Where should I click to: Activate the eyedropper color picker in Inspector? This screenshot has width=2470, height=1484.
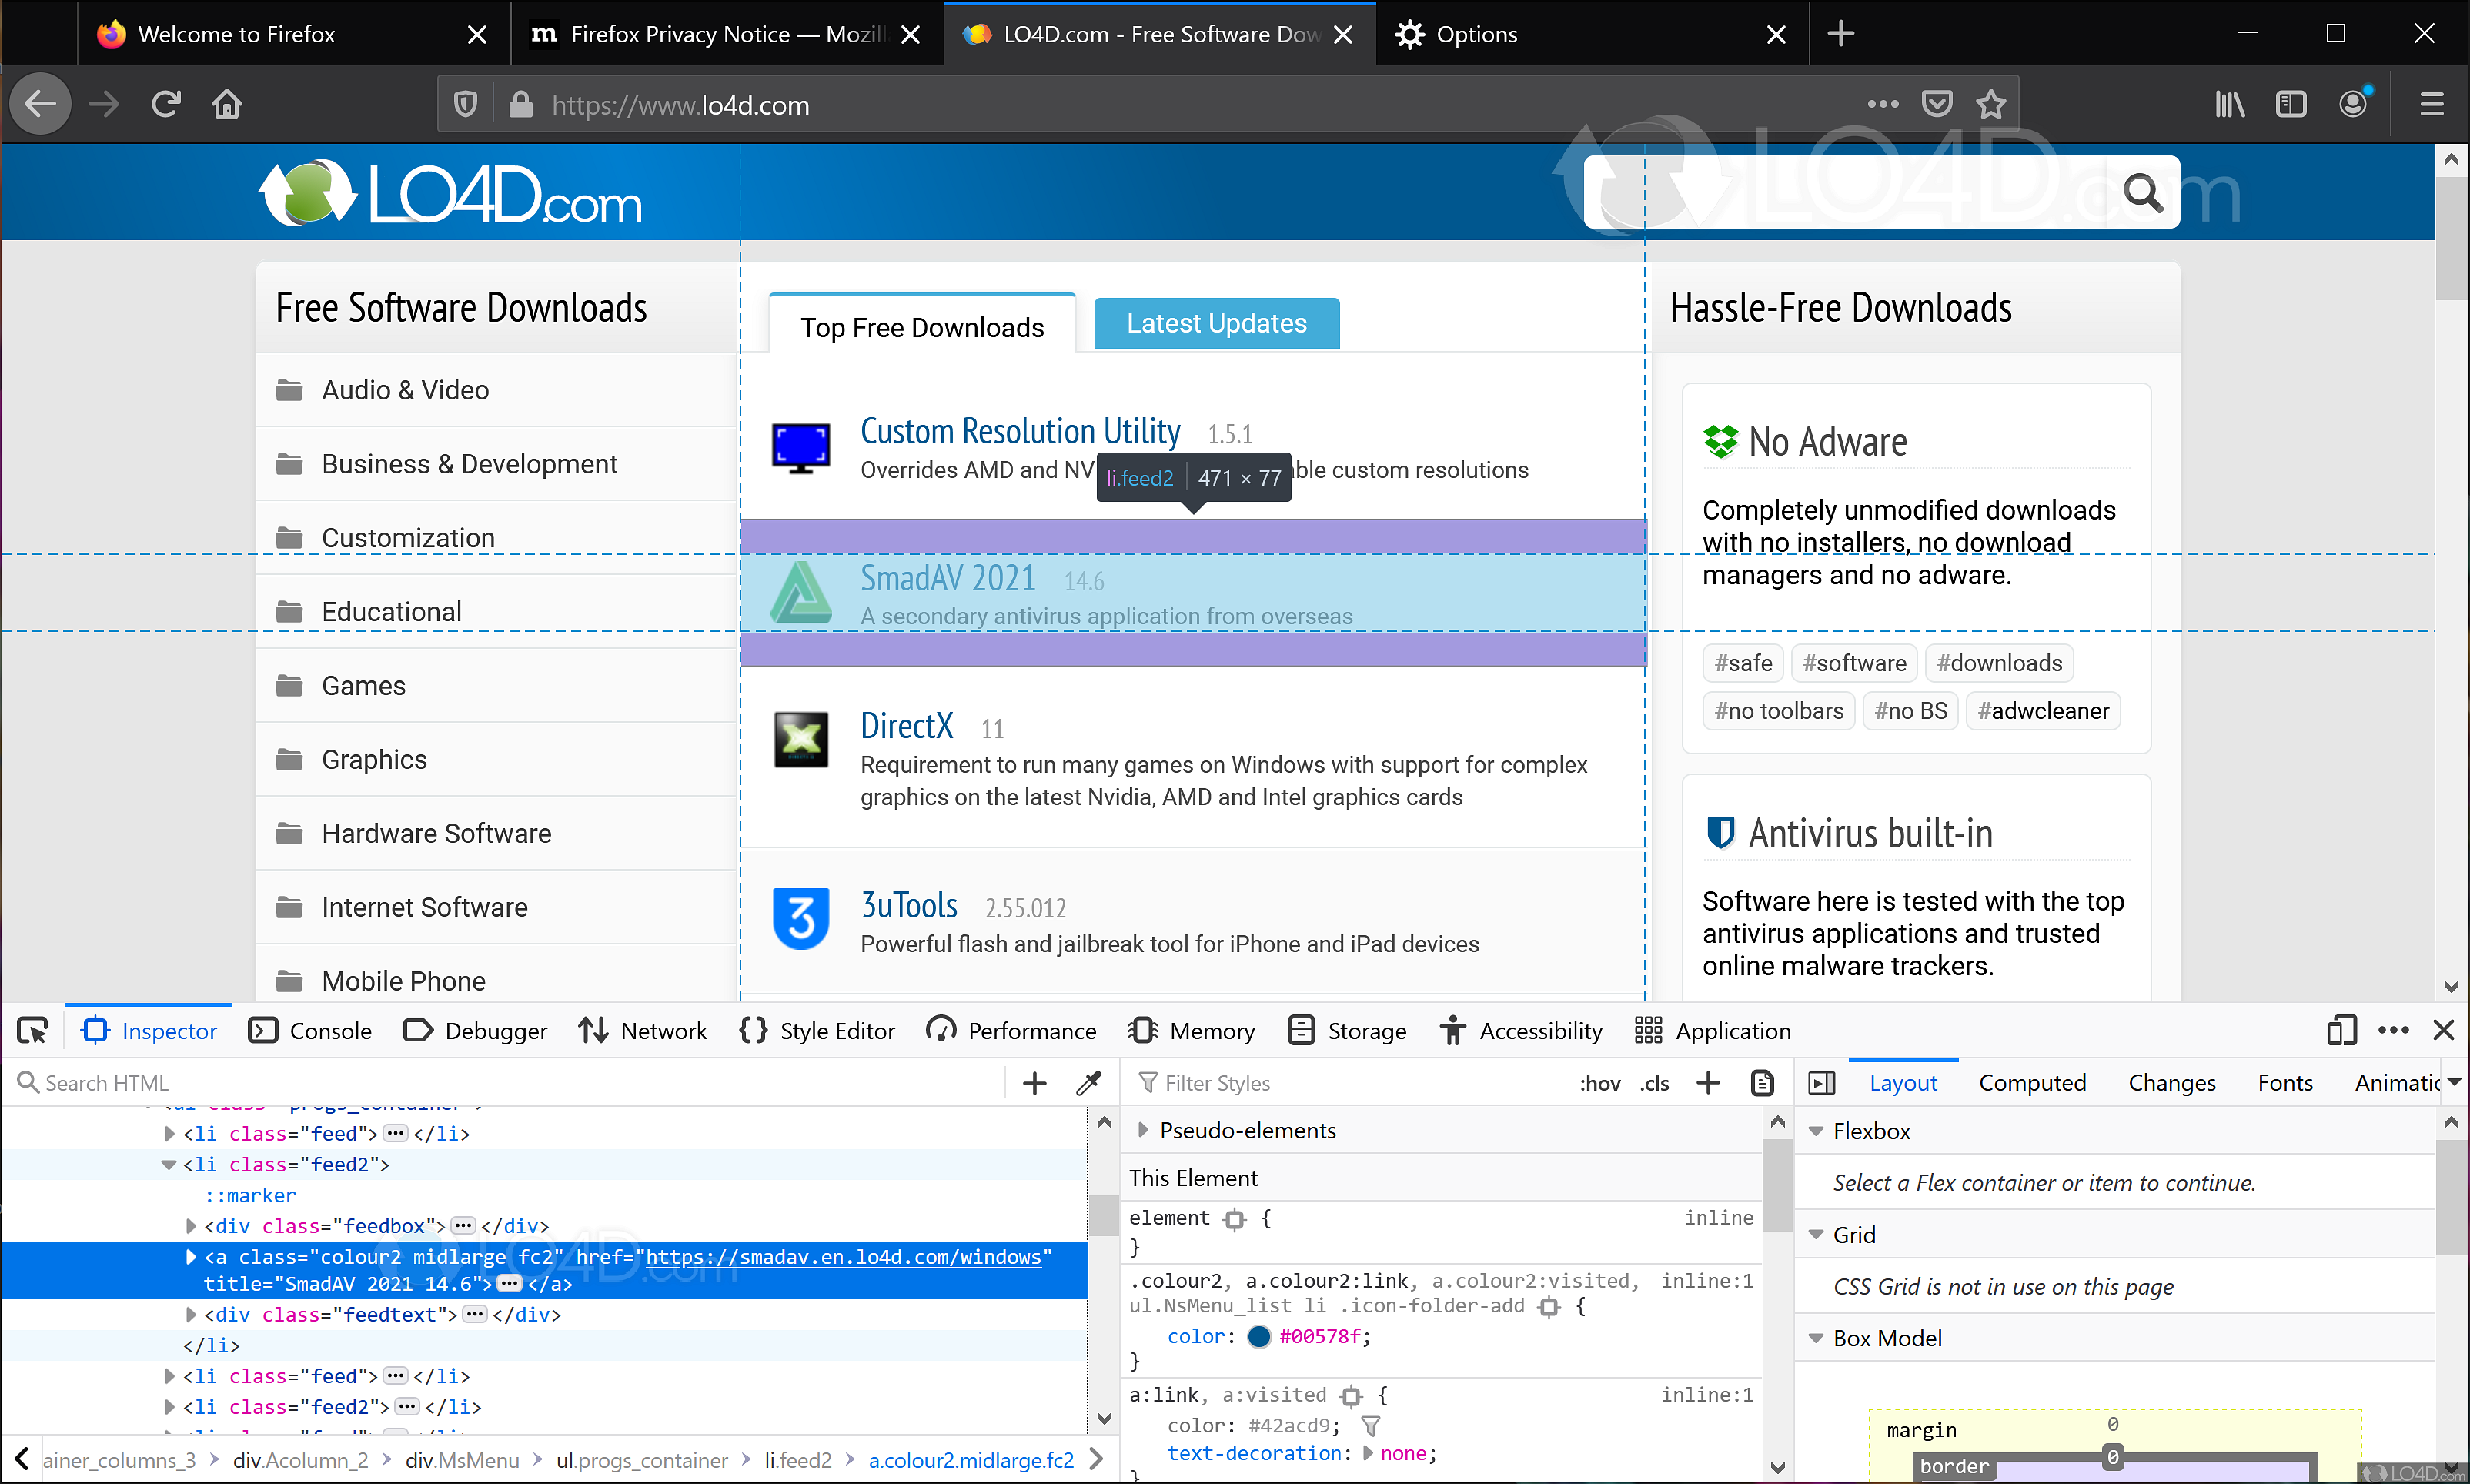(x=1088, y=1082)
